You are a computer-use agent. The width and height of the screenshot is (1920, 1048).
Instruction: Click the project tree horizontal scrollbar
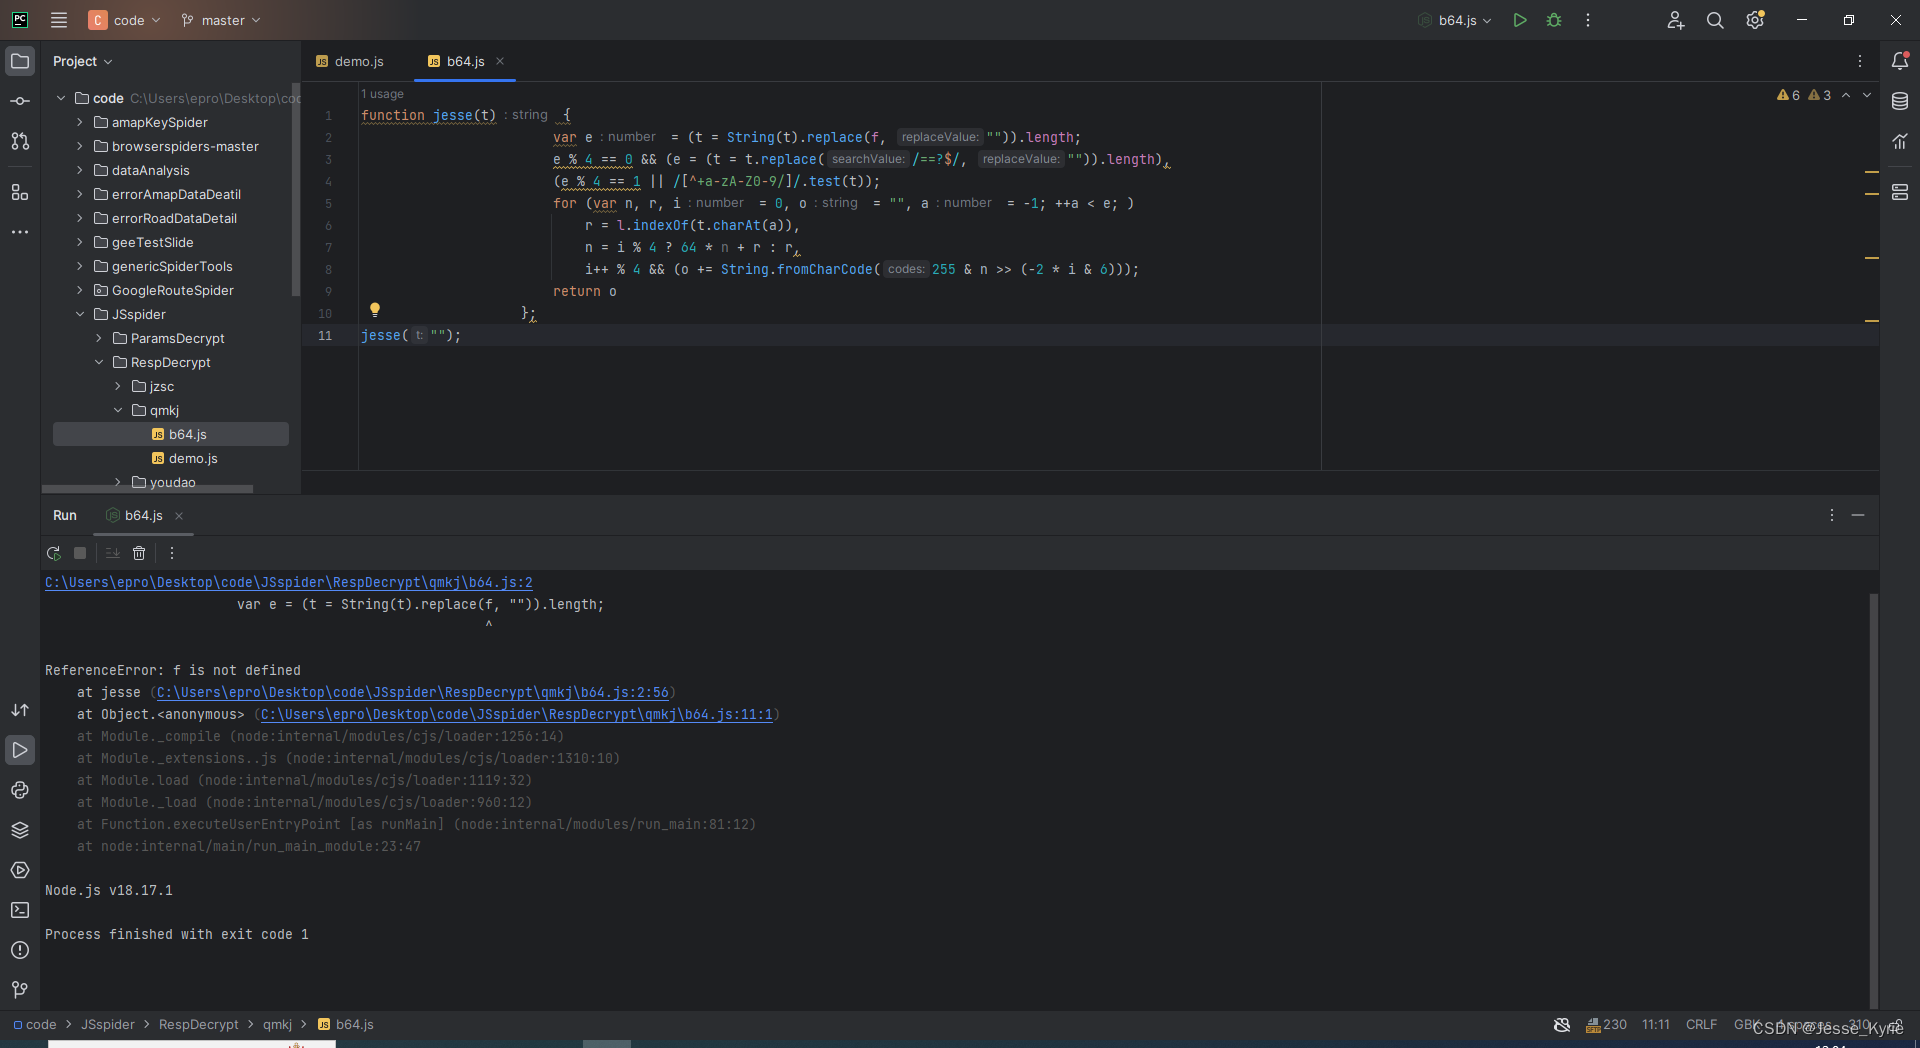(148, 489)
